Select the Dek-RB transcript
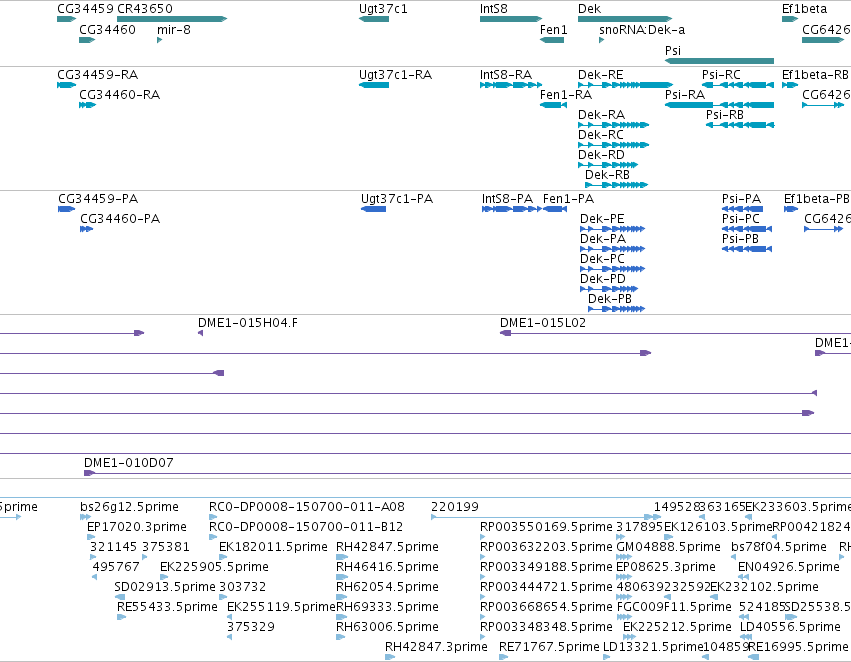Viewport: 851px width, 662px height. tap(617, 185)
